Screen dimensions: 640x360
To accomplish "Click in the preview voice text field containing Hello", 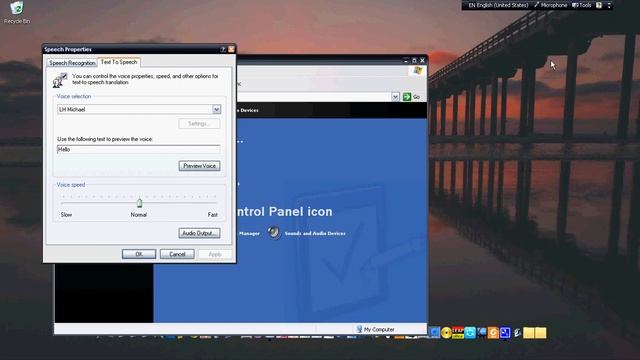I will click(x=139, y=149).
